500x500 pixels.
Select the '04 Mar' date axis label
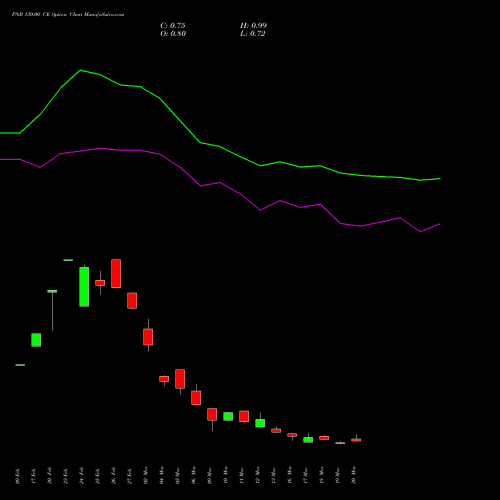(162, 475)
